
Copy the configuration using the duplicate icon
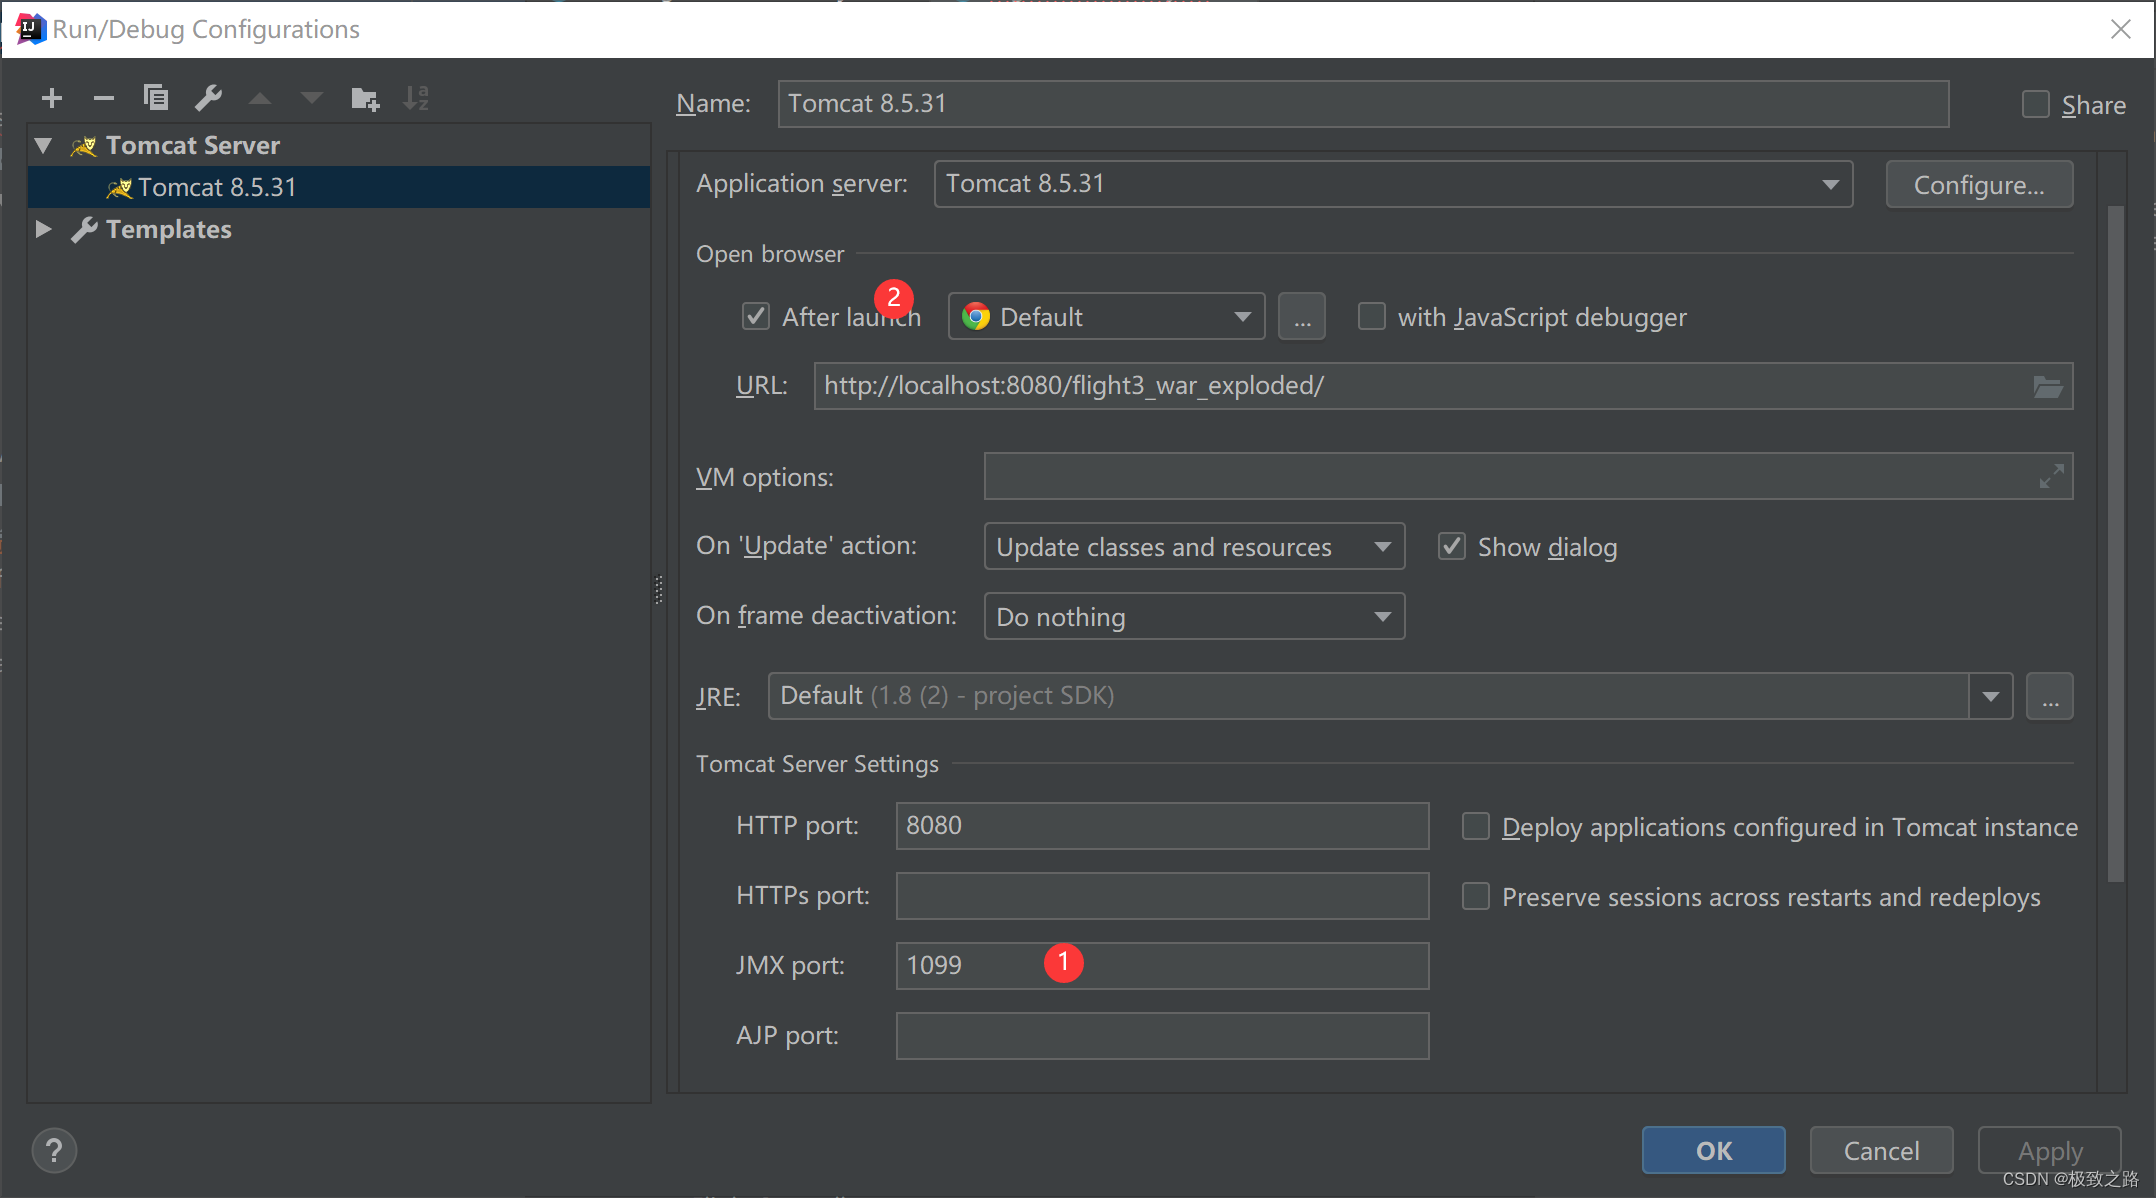click(x=156, y=98)
